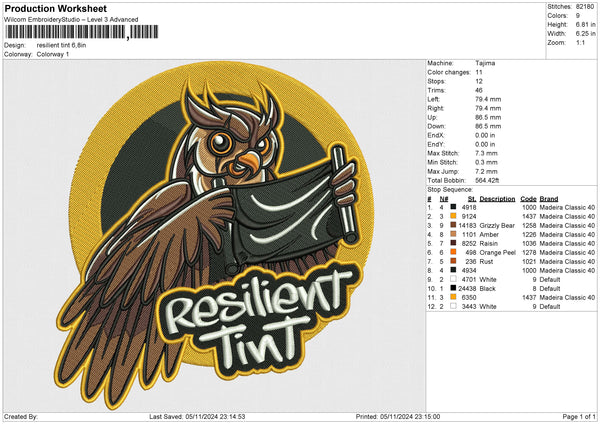Click the 'Stop Sequence:' heading

(x=450, y=190)
